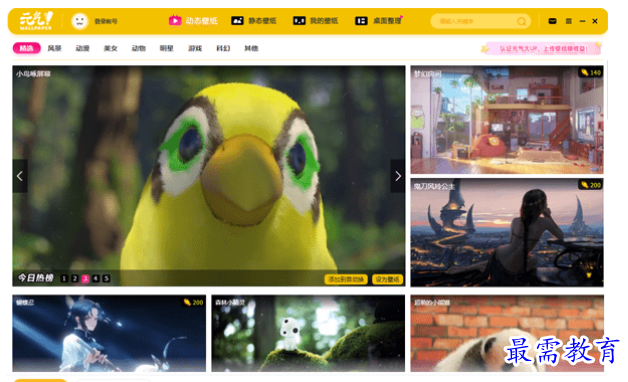Click the 元气 Wallpaper logo
Screen dimensions: 628x382
[36, 20]
